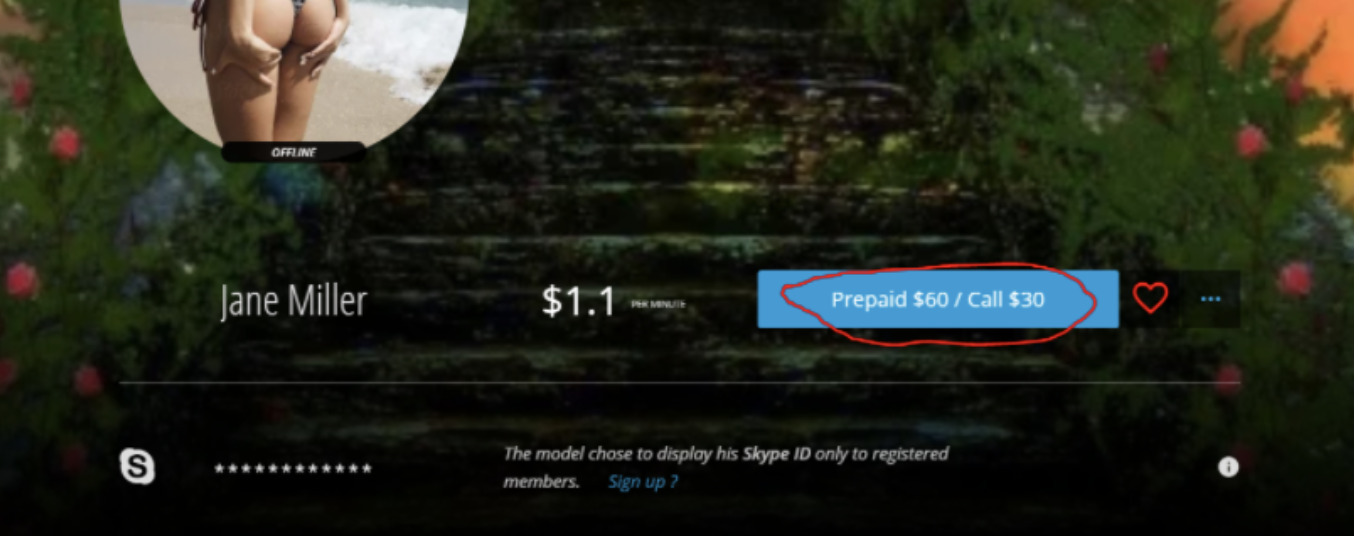Click "only to registered" text in notice
Image resolution: width=1354 pixels, height=536 pixels.
(x=882, y=454)
